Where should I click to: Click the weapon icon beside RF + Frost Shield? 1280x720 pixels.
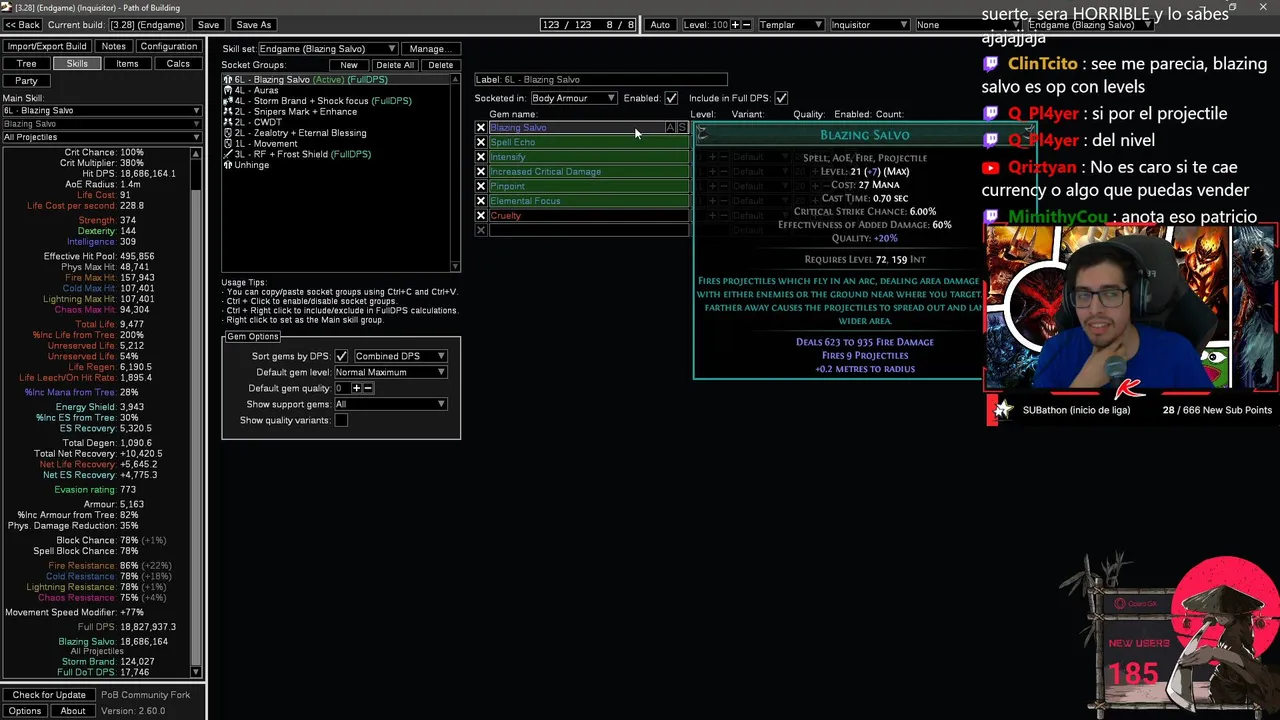[228, 155]
